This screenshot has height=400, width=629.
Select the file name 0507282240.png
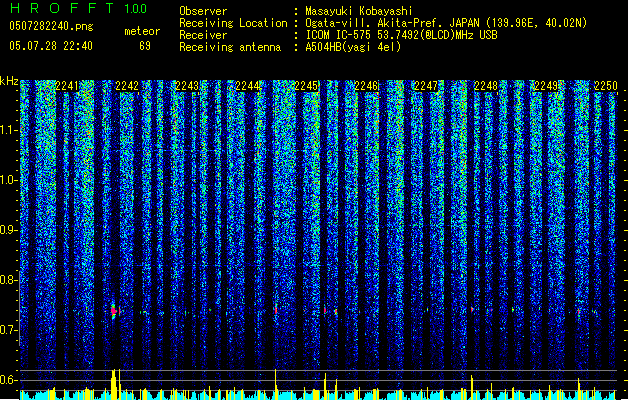tap(51, 26)
